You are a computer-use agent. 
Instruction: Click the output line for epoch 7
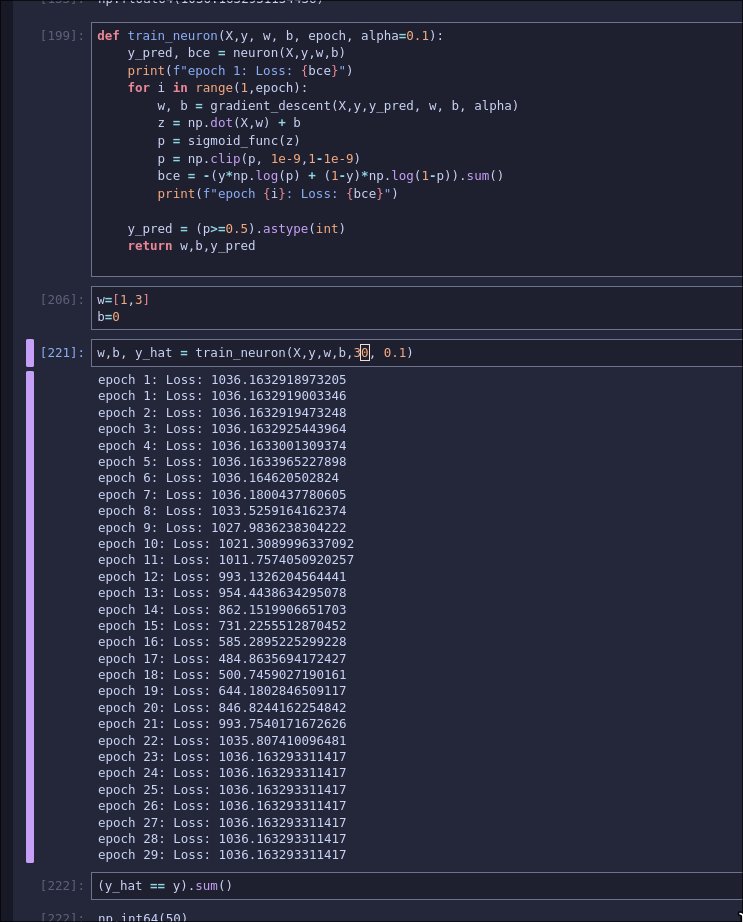[x=222, y=495]
